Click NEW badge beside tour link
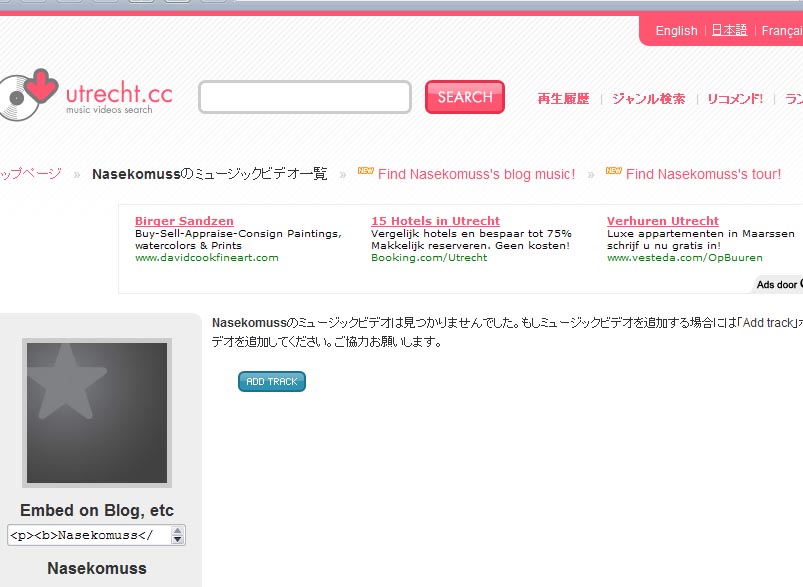 point(614,171)
